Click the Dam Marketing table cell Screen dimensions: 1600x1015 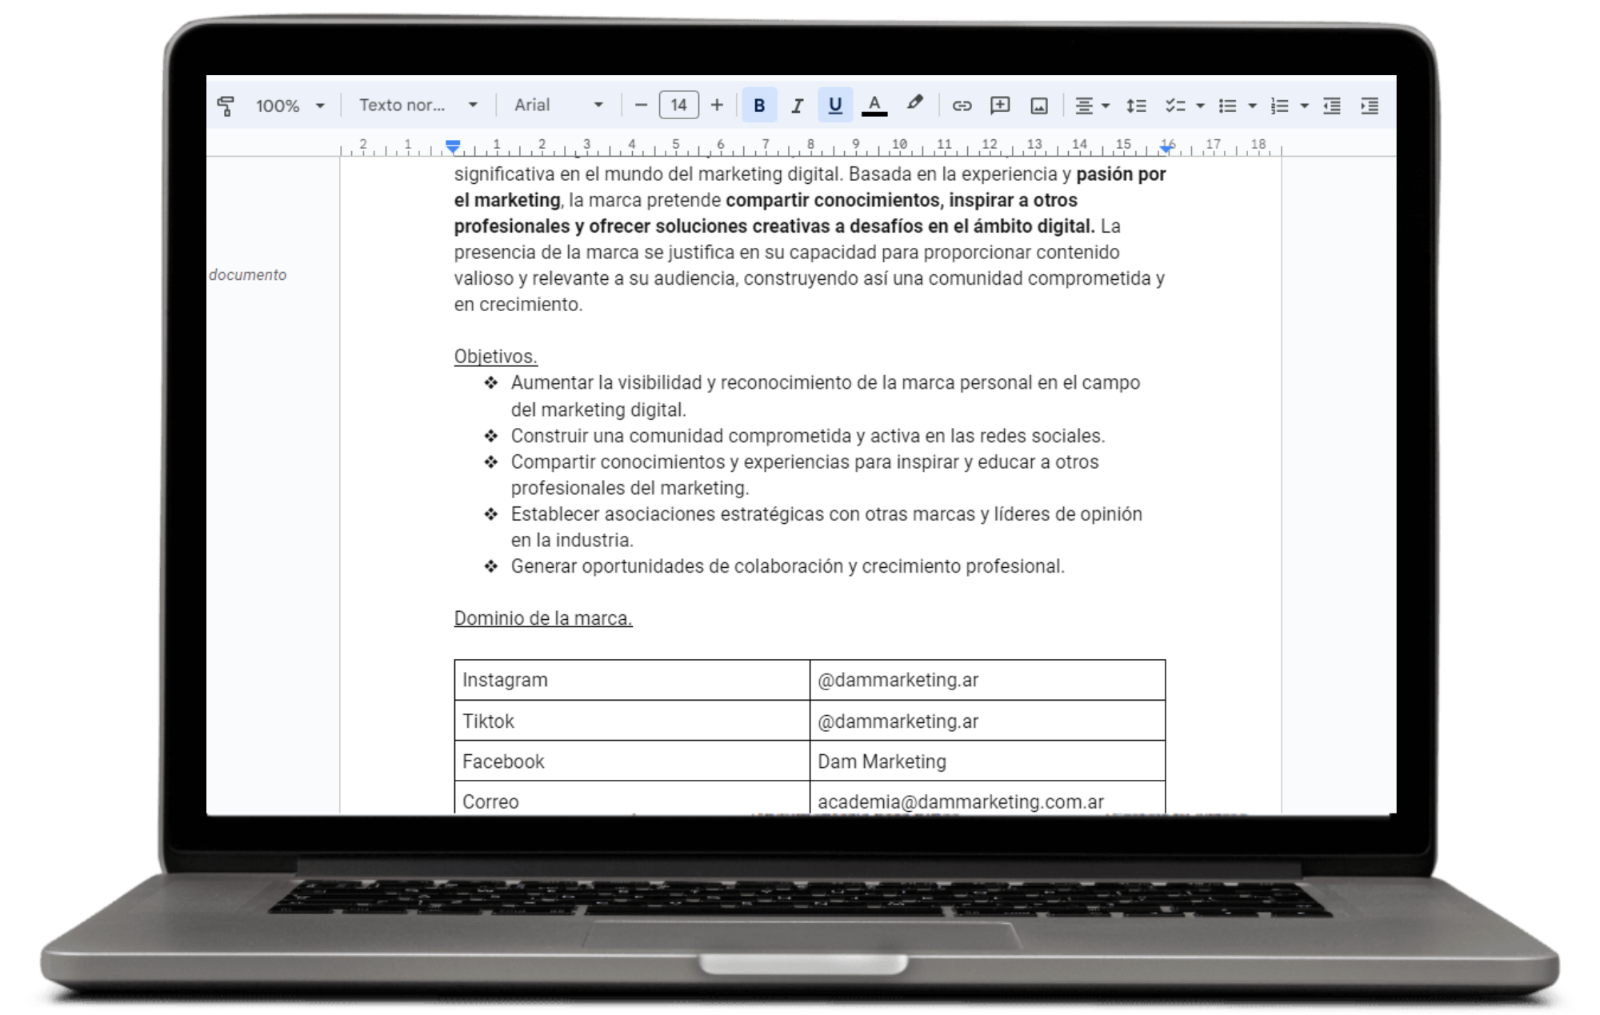pyautogui.click(x=987, y=761)
